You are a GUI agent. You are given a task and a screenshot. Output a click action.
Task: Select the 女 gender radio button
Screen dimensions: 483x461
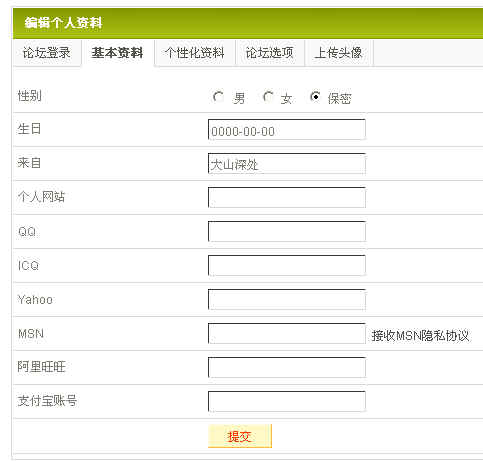268,97
